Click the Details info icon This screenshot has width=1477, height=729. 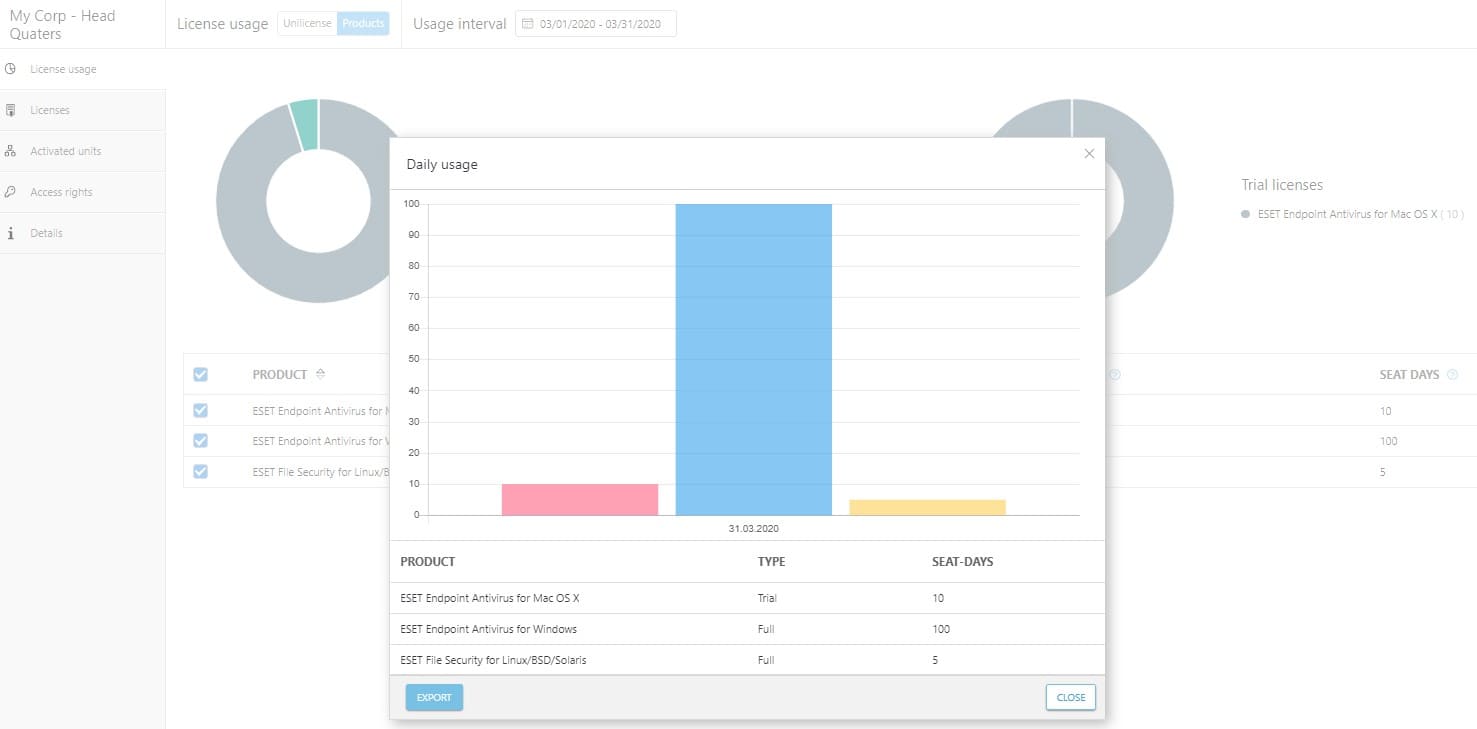coord(10,233)
